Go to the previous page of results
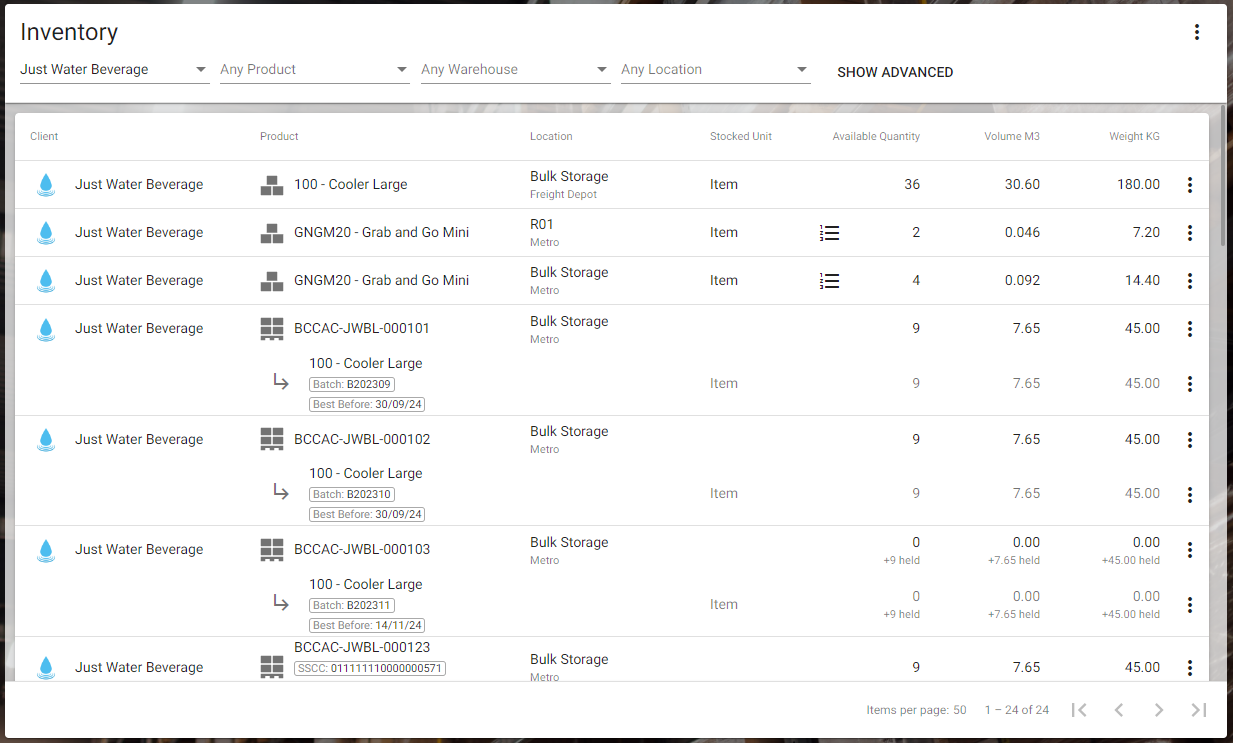The image size is (1233, 743). point(1119,710)
